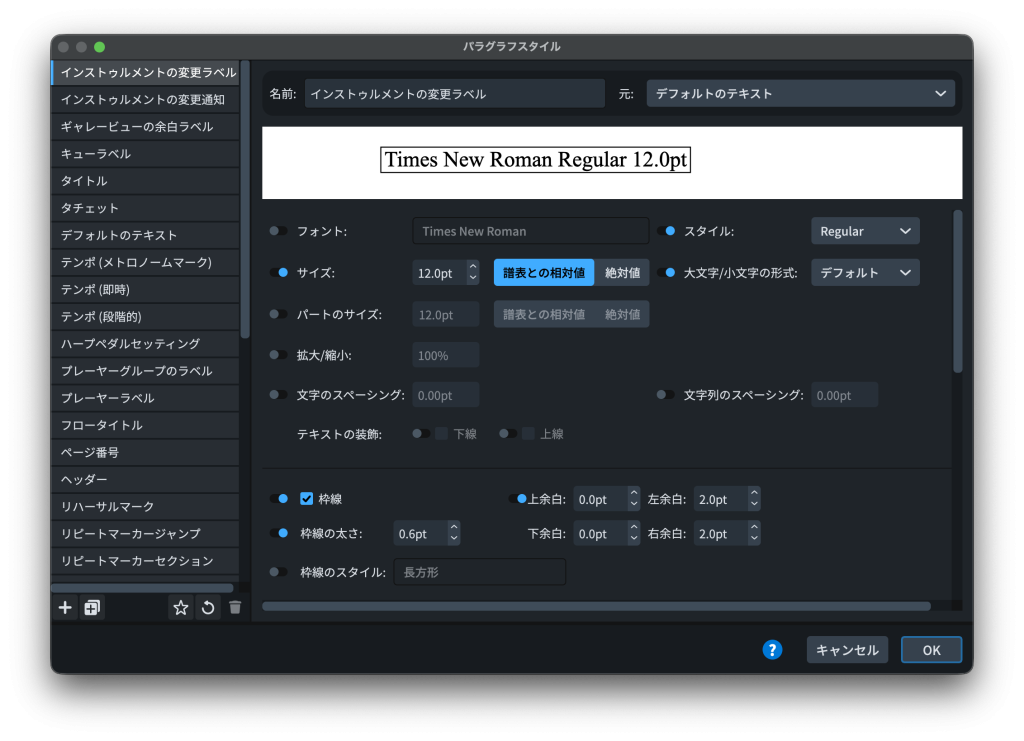
Task: Toggle the 拡大/縮小 override switch
Action: pos(278,355)
